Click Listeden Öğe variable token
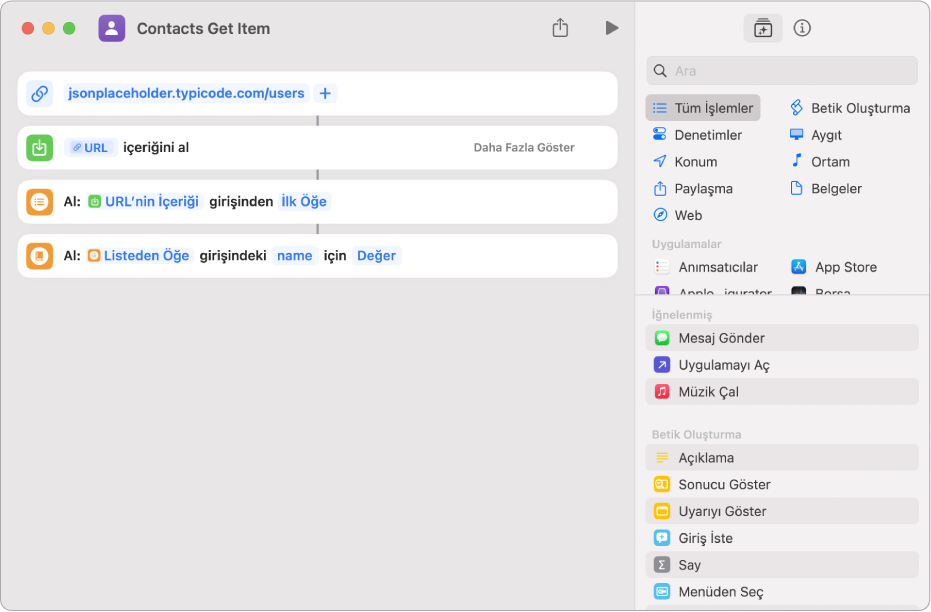Screen dimensions: 931x612 140,256
